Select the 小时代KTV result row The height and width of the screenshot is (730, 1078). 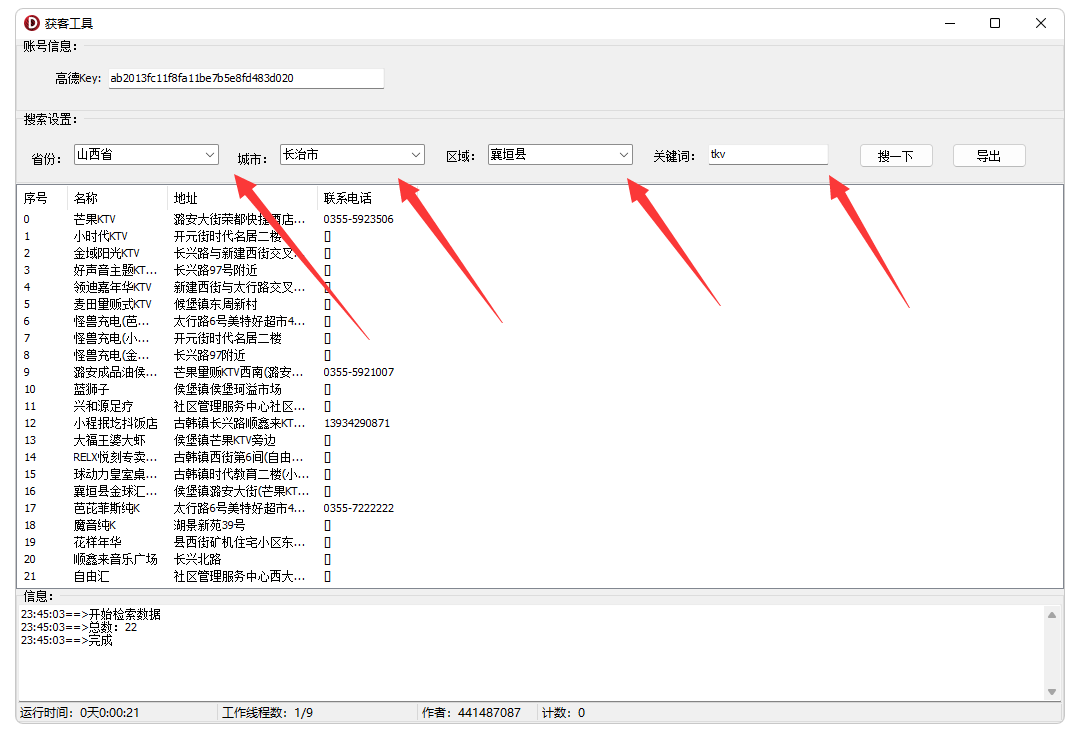point(100,236)
